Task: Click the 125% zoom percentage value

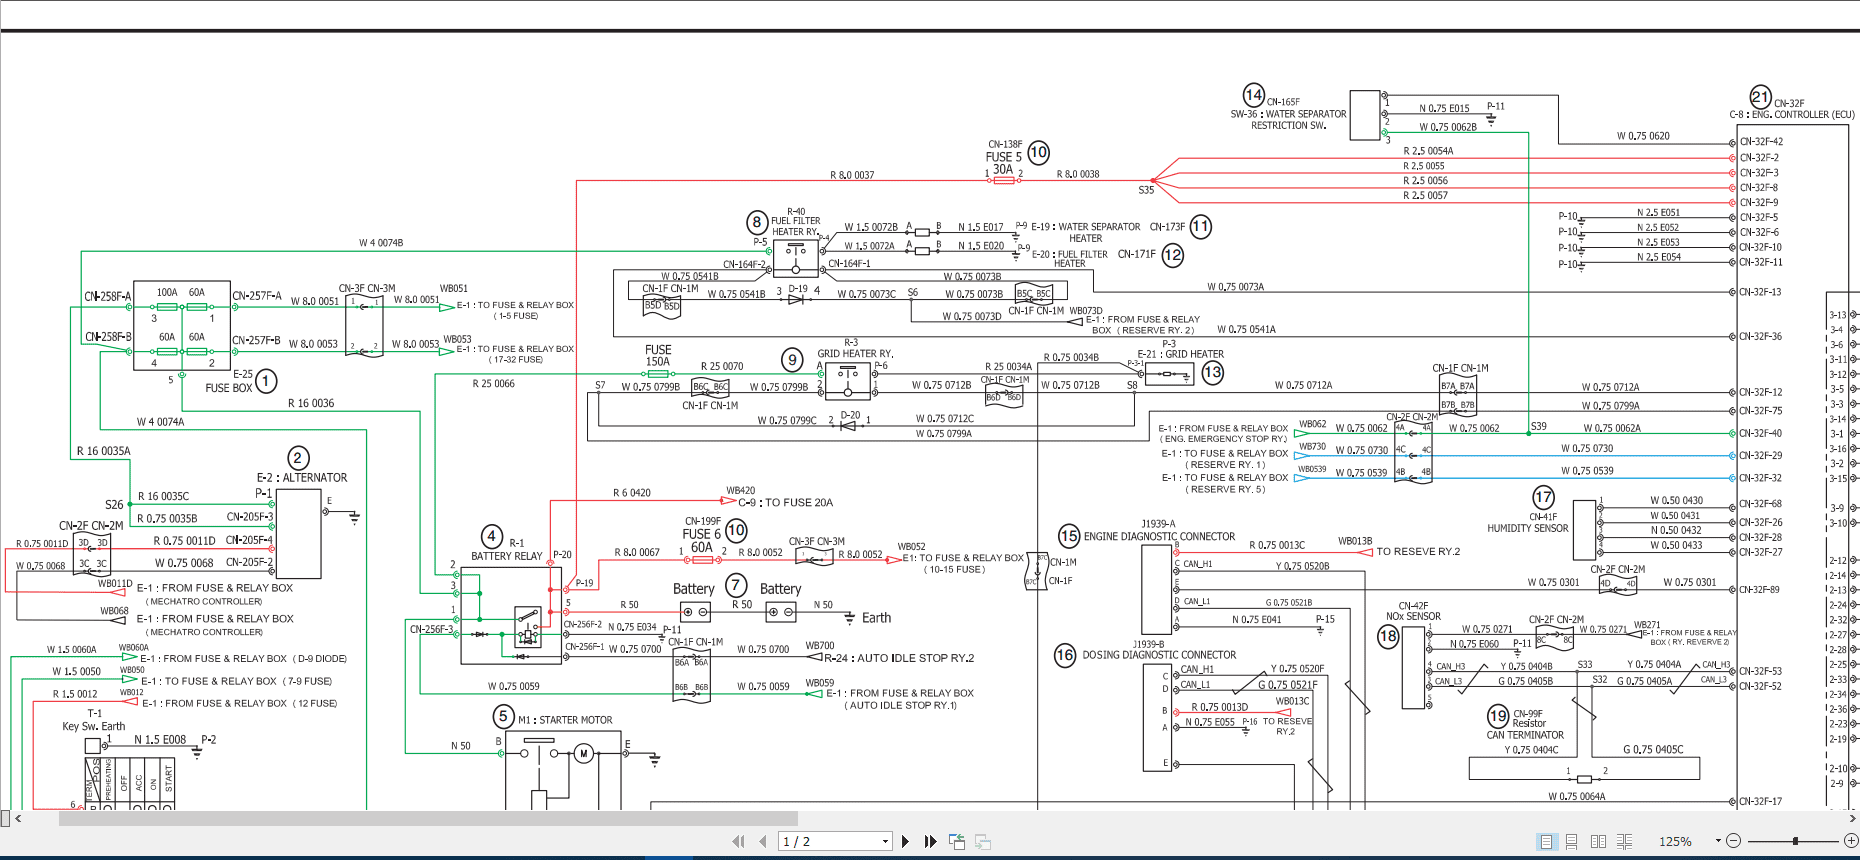Action: click(1675, 842)
